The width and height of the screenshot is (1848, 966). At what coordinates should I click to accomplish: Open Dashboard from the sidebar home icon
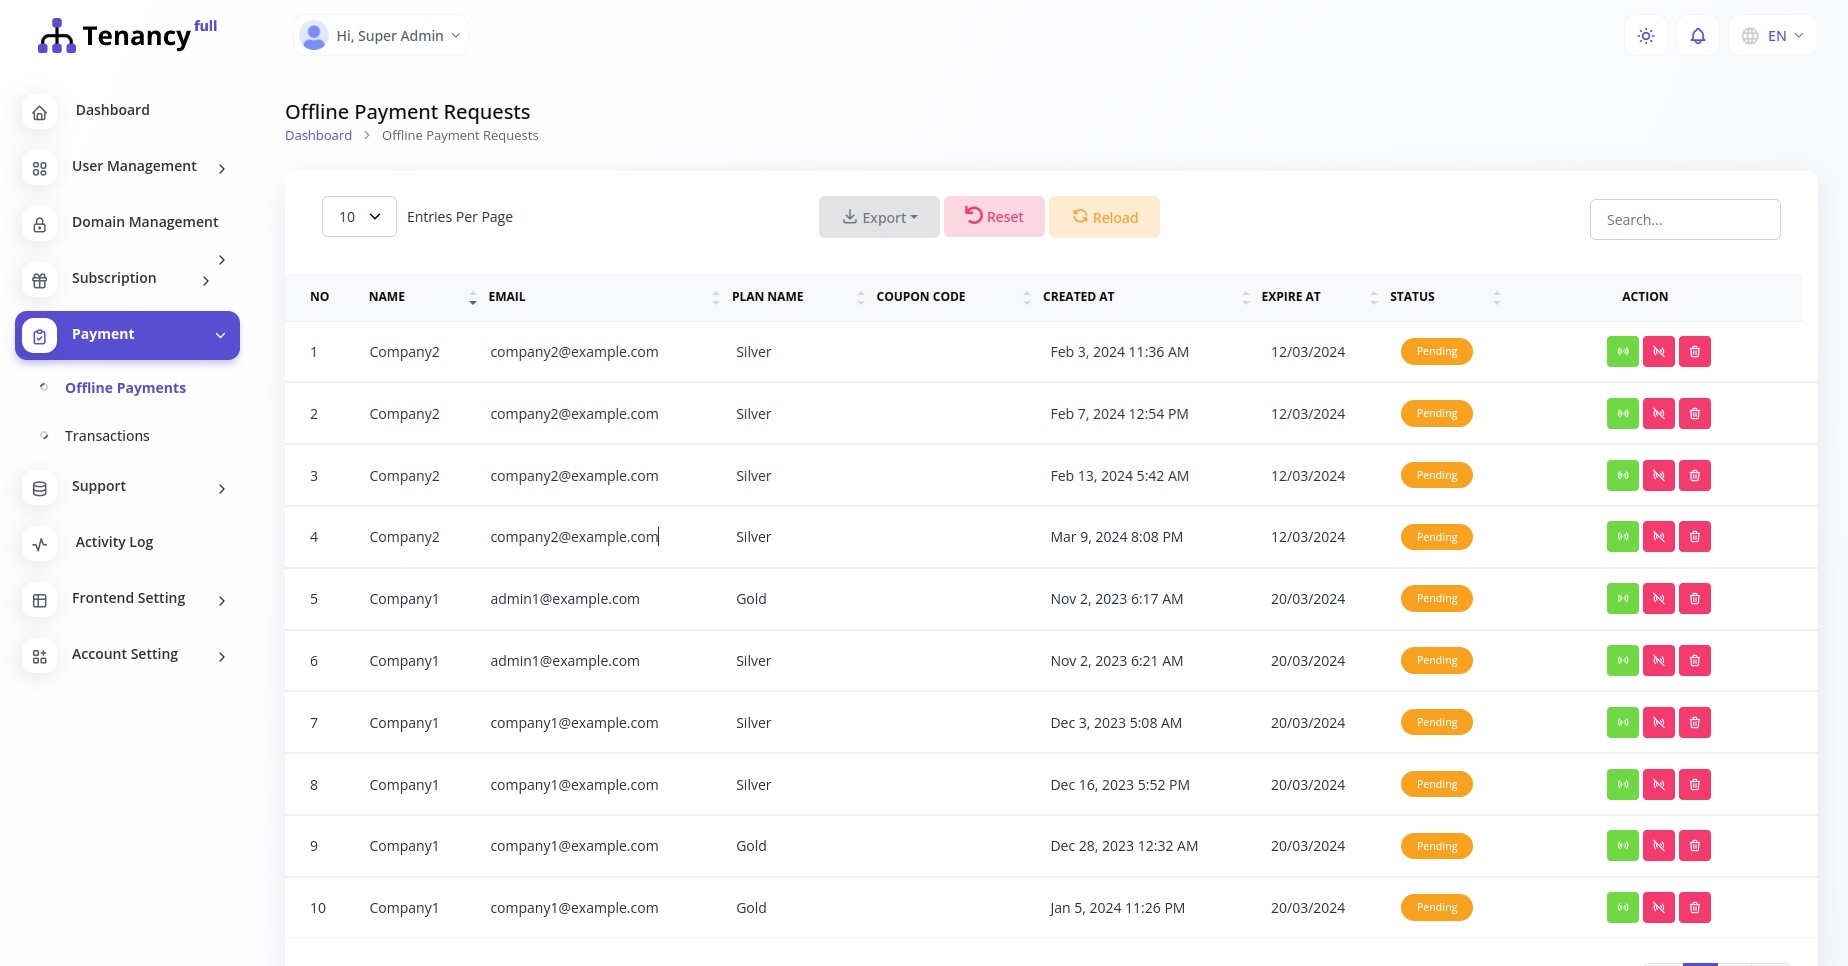pos(39,112)
